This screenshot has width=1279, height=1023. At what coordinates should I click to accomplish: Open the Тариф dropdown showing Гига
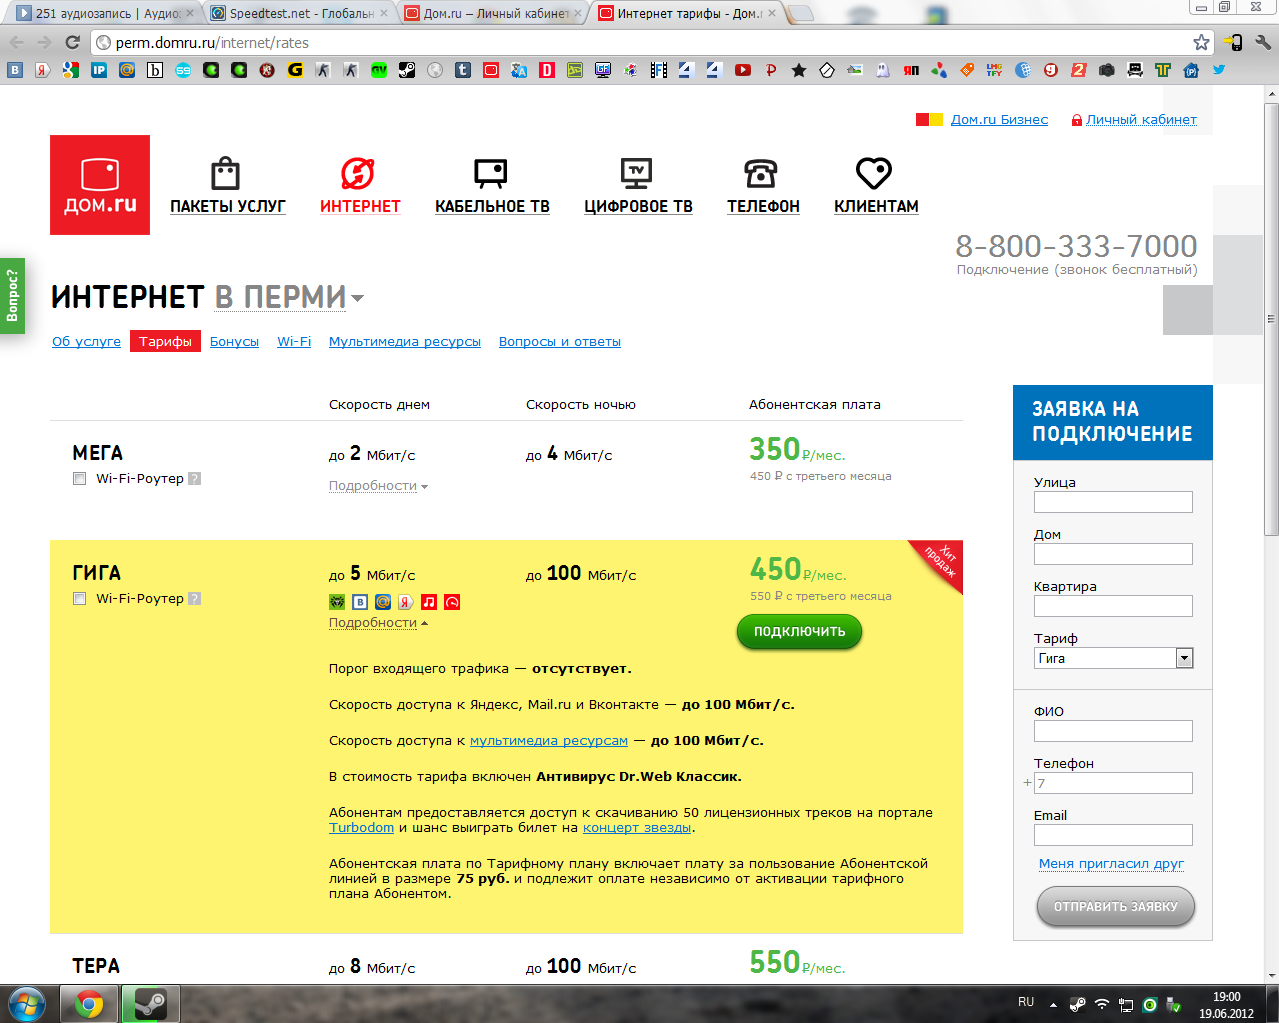coord(1114,658)
